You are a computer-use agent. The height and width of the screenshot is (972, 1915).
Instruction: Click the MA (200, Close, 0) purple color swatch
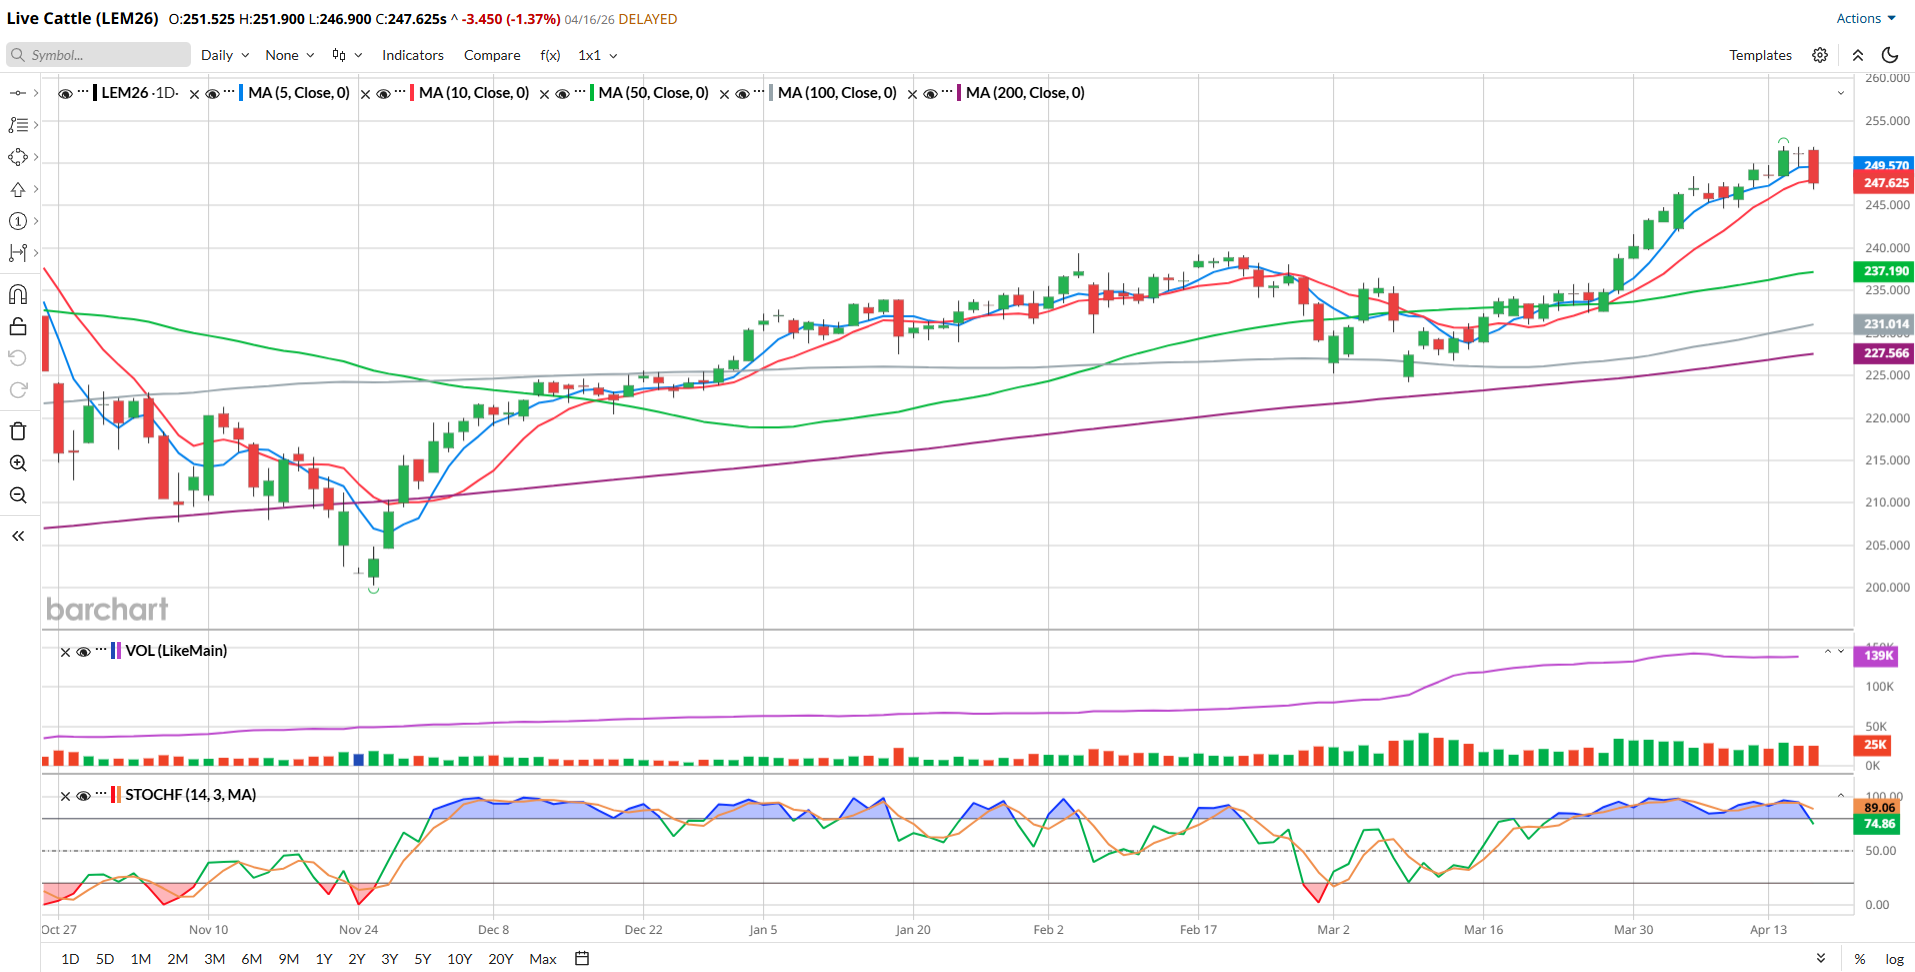coord(959,93)
